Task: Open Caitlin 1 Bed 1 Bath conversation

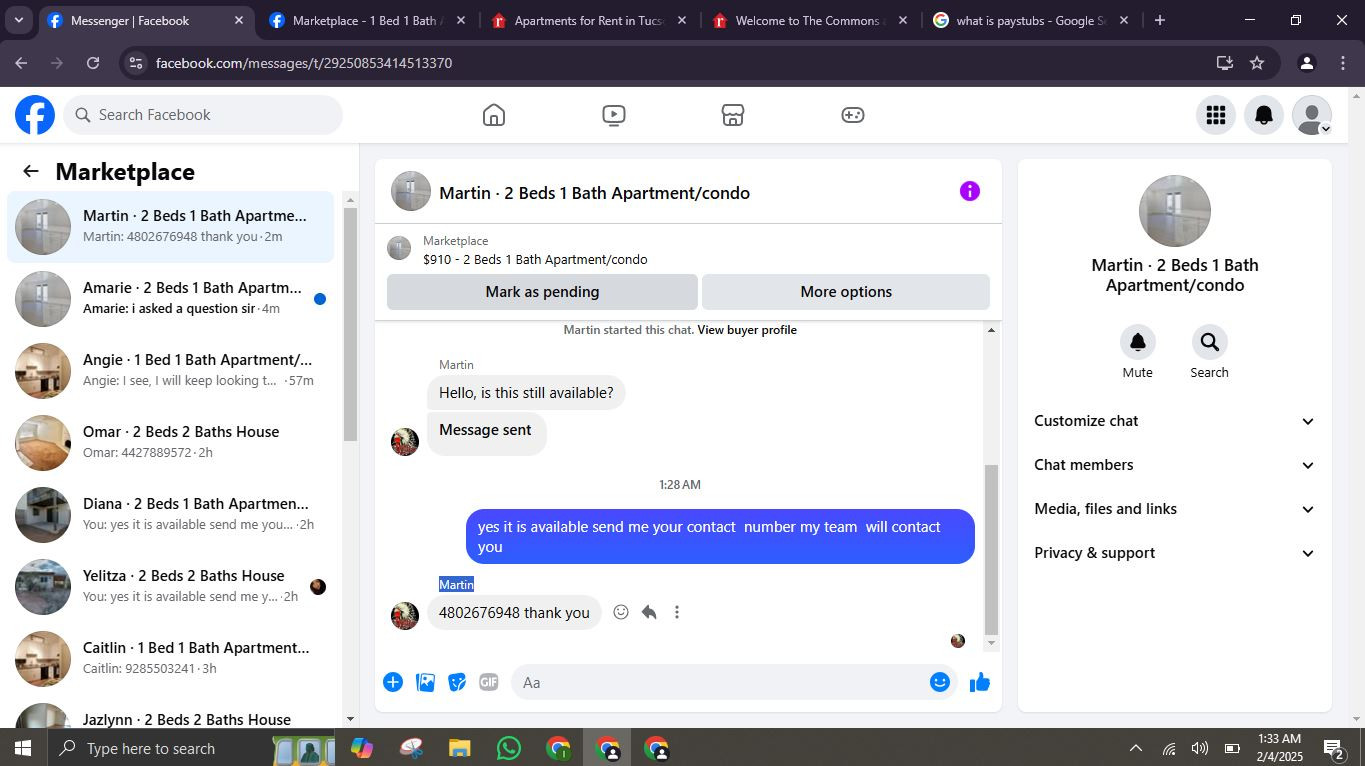Action: (x=171, y=659)
